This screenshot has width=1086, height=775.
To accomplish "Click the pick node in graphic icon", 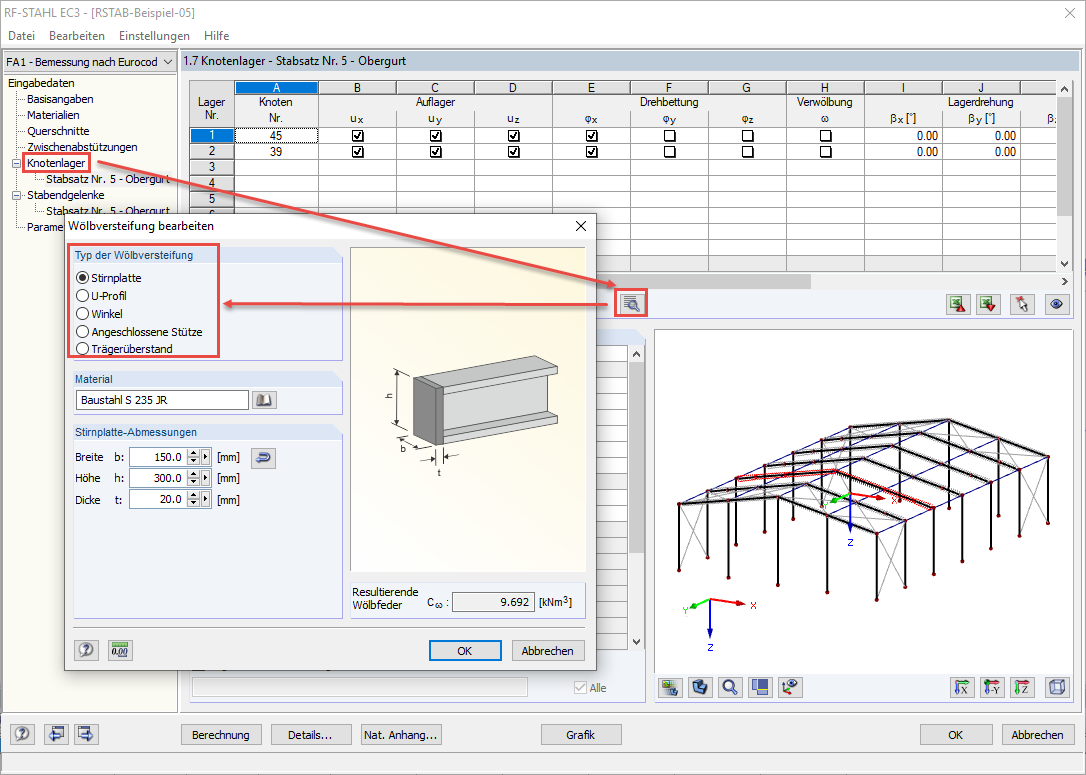I will click(1022, 304).
